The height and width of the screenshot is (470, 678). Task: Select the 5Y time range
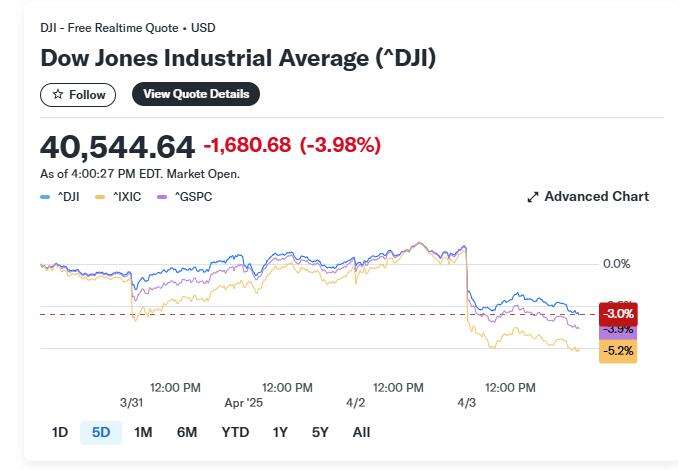320,432
